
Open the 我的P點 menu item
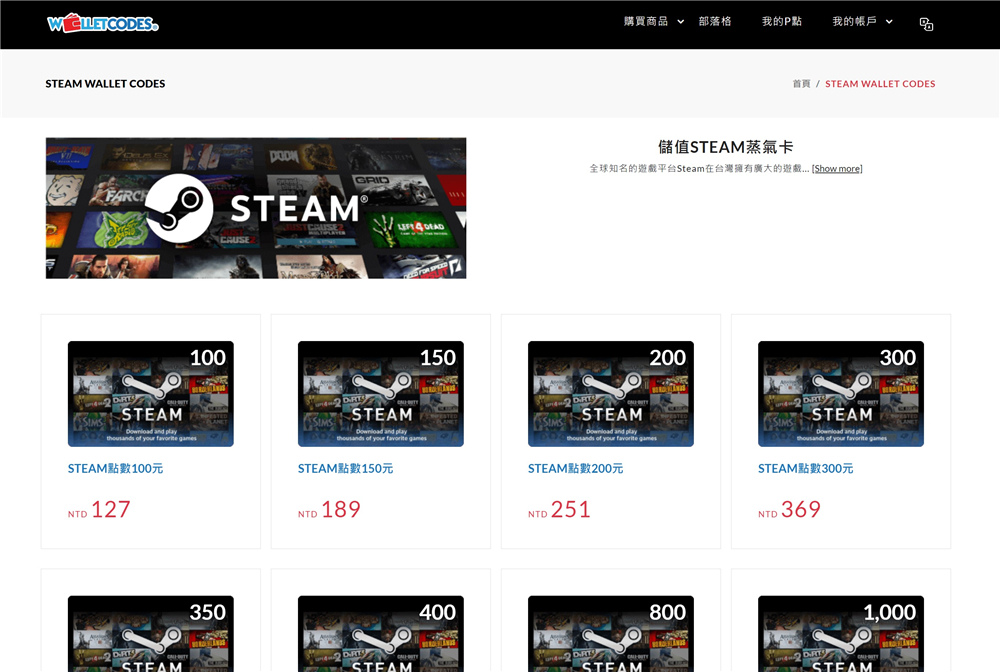pyautogui.click(x=782, y=22)
